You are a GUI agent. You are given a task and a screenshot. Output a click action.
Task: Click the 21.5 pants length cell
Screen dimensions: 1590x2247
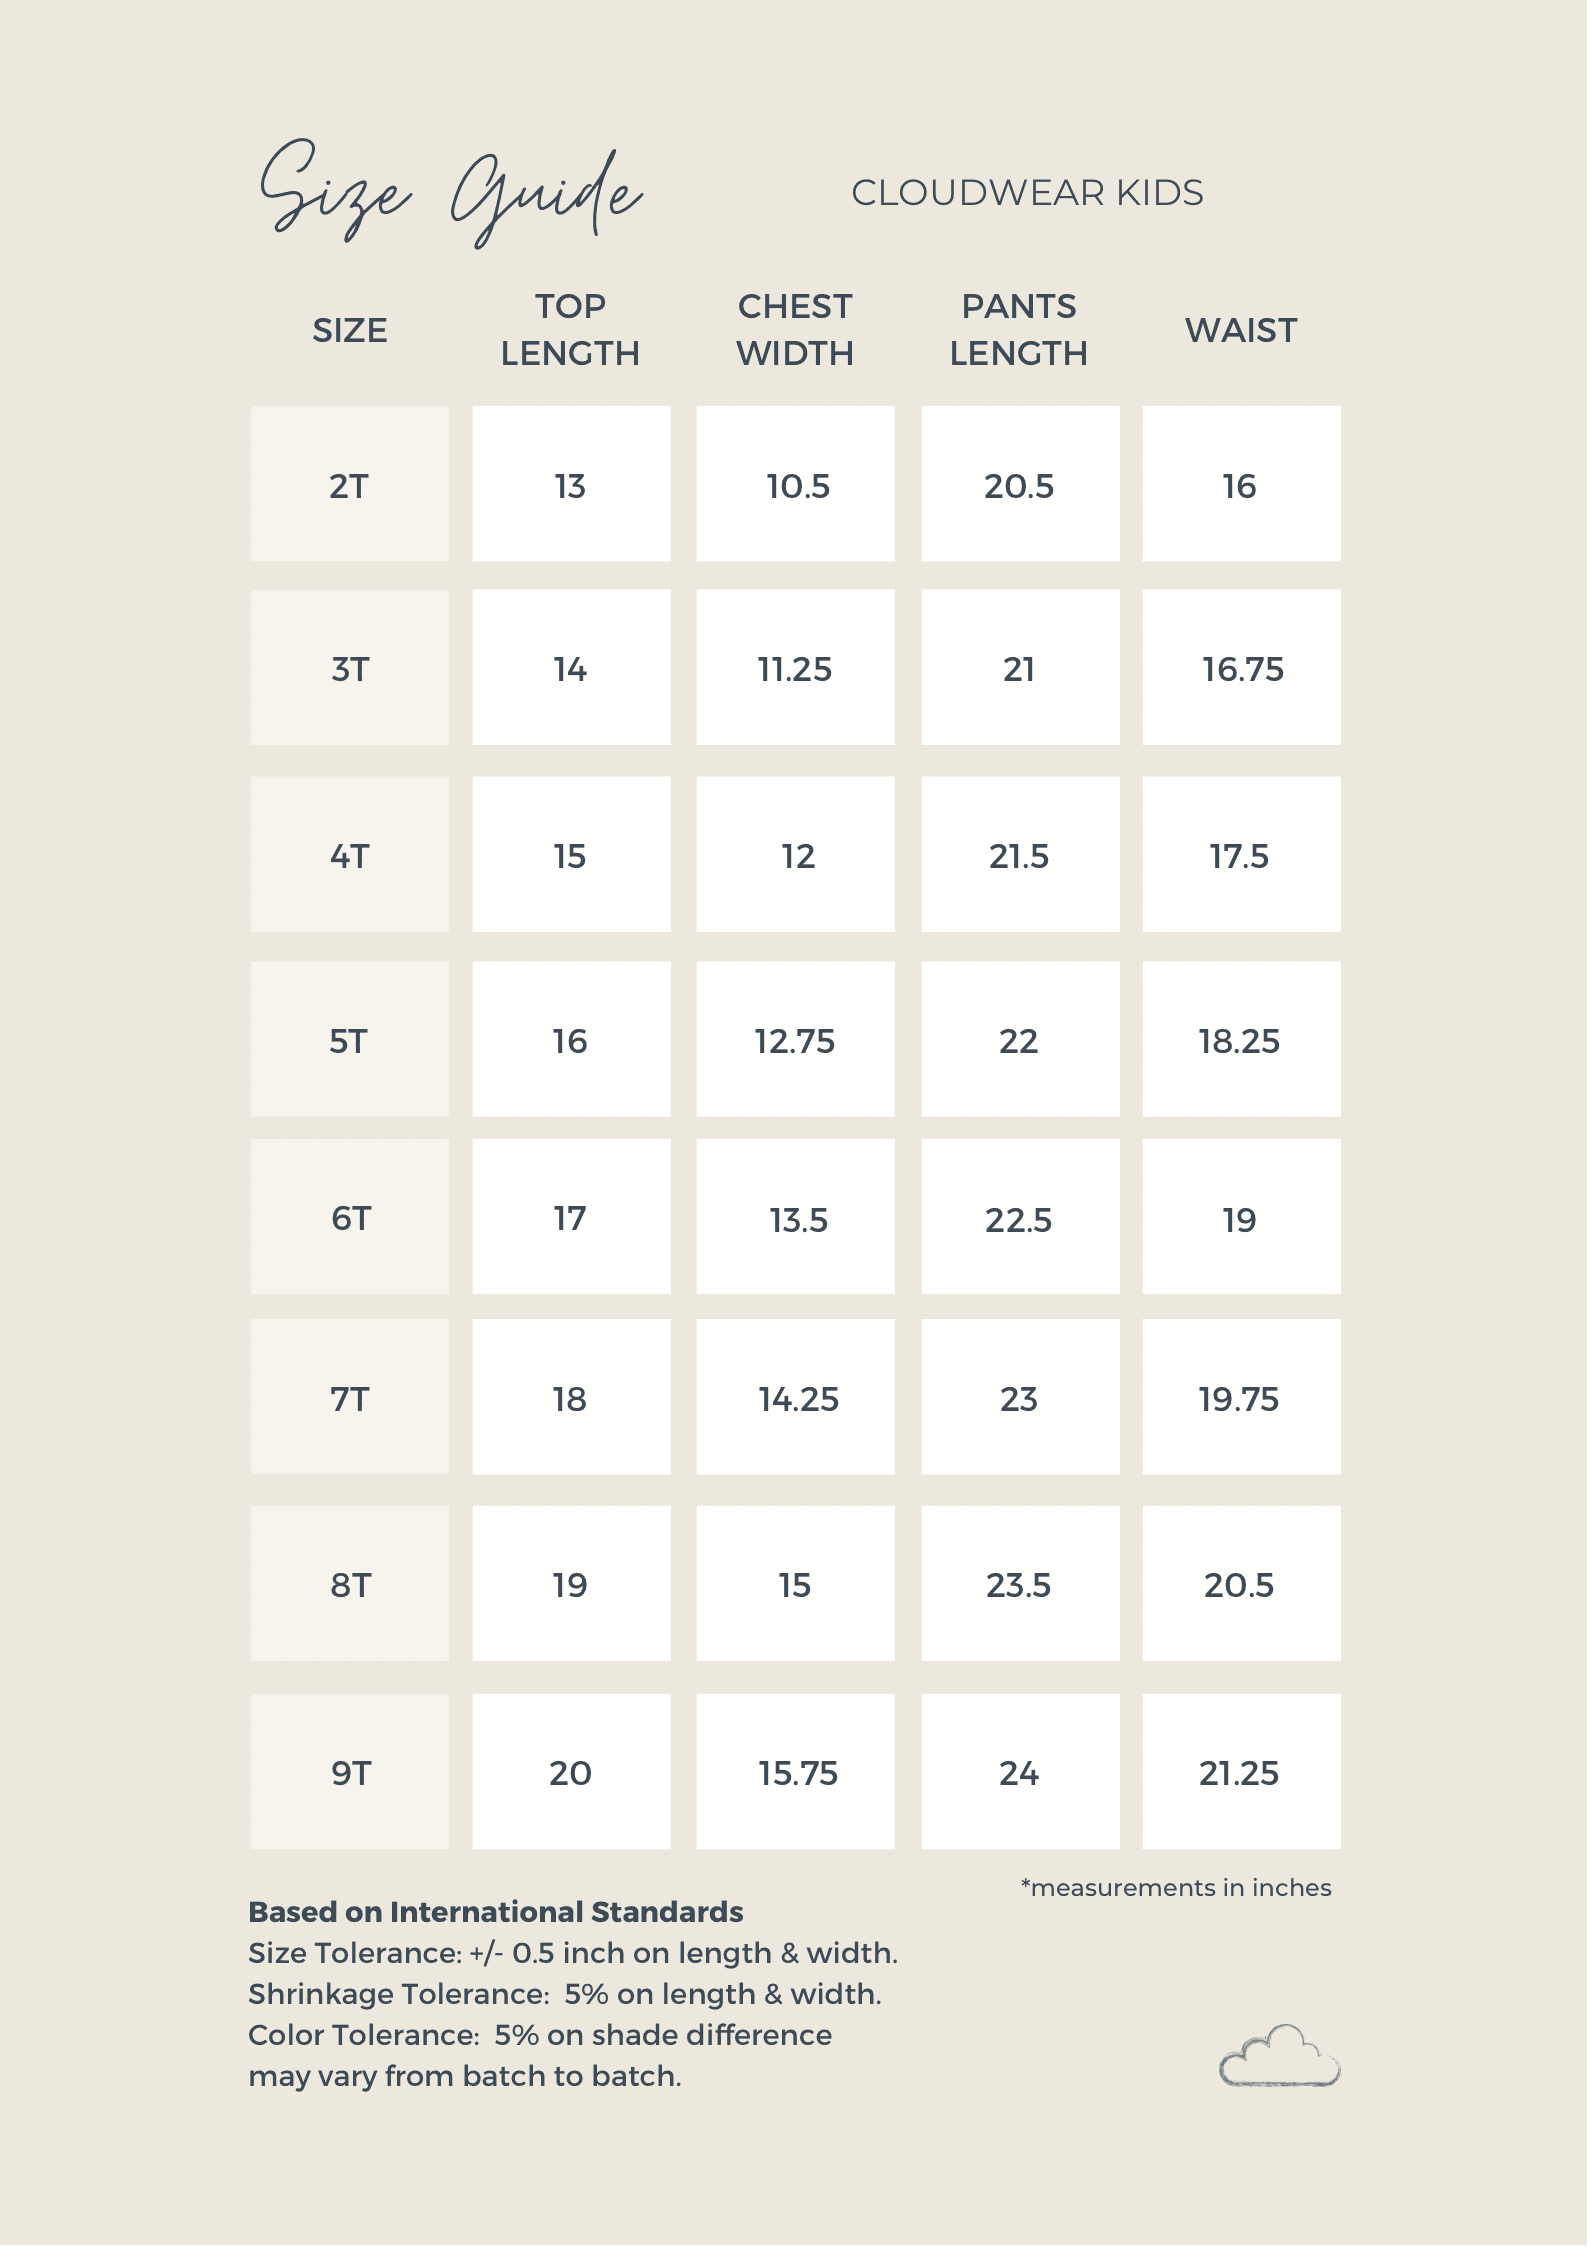click(1019, 855)
